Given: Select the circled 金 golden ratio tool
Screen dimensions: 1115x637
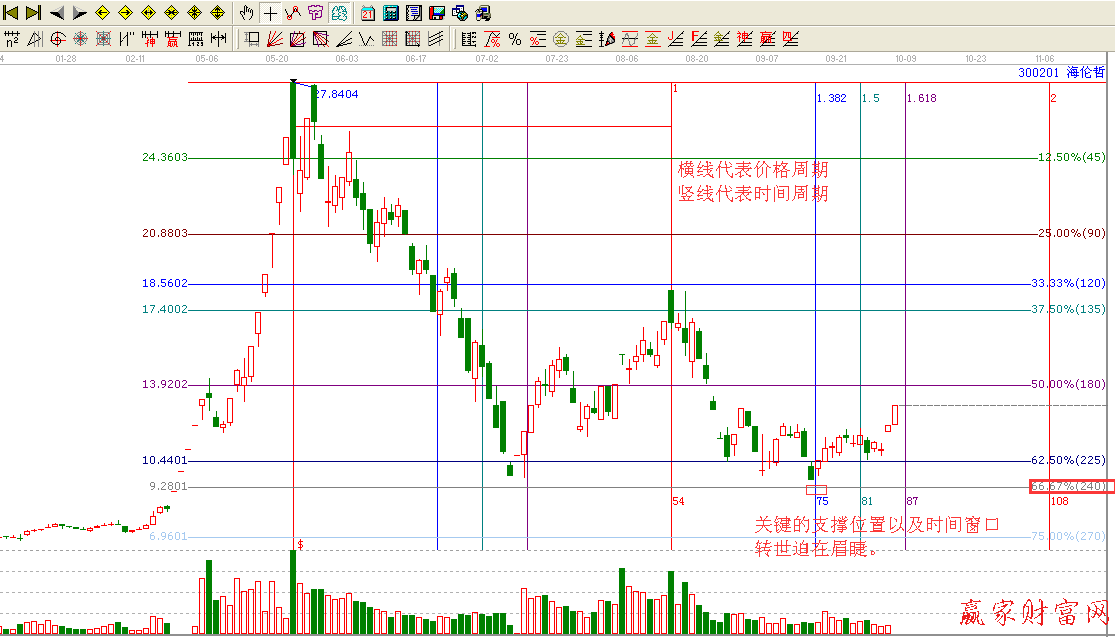Looking at the screenshot, I should click(561, 40).
